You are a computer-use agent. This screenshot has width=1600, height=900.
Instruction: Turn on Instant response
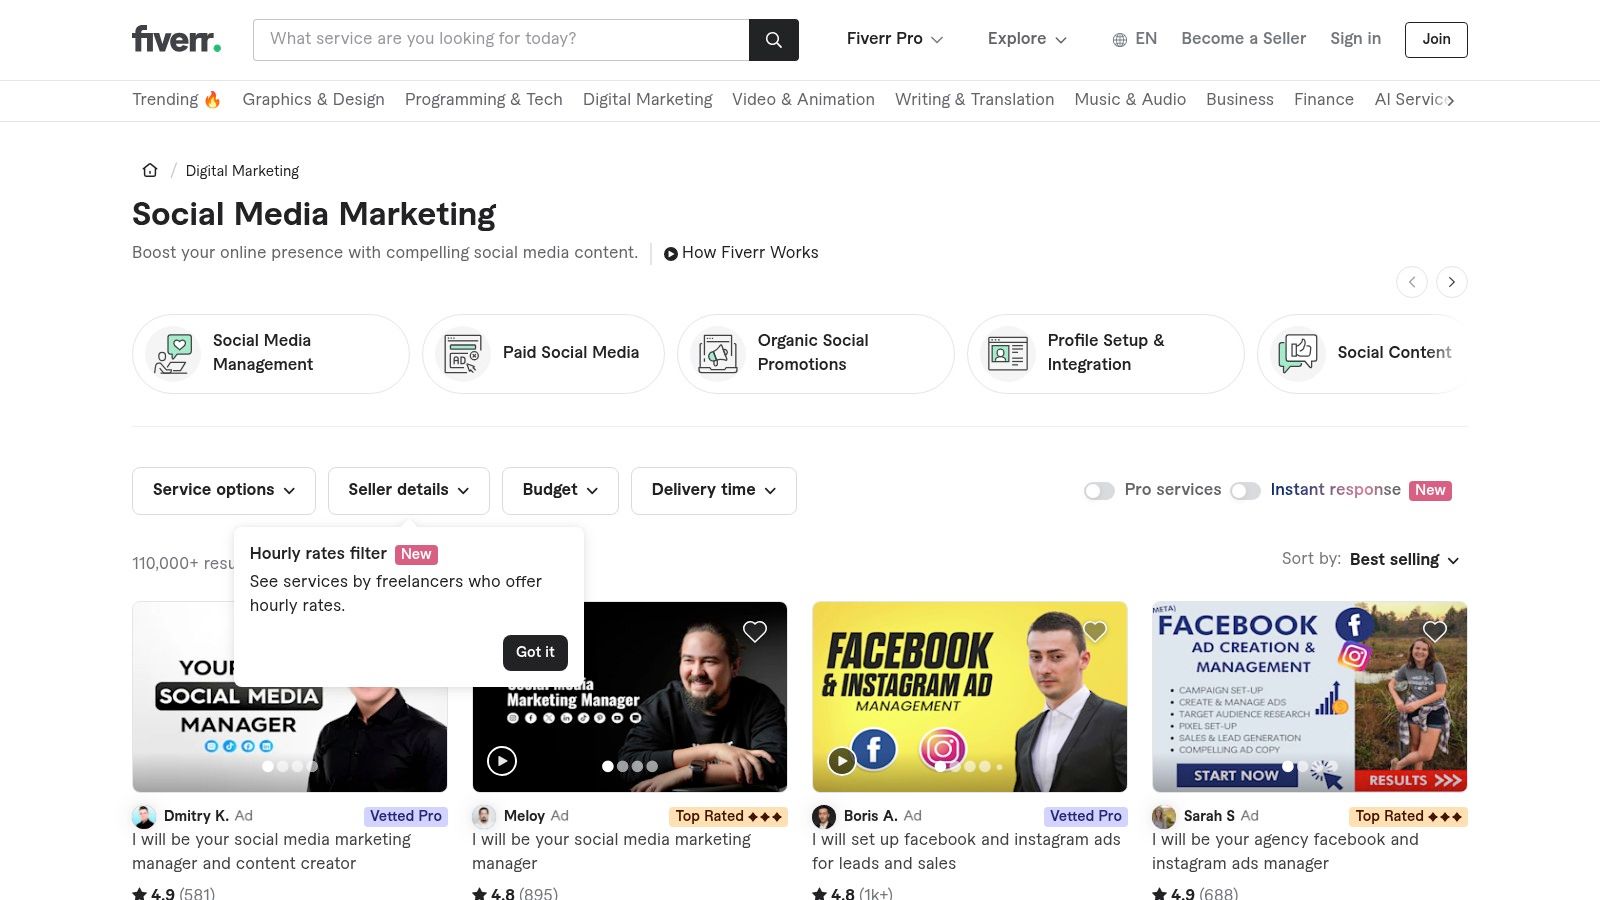tap(1246, 490)
